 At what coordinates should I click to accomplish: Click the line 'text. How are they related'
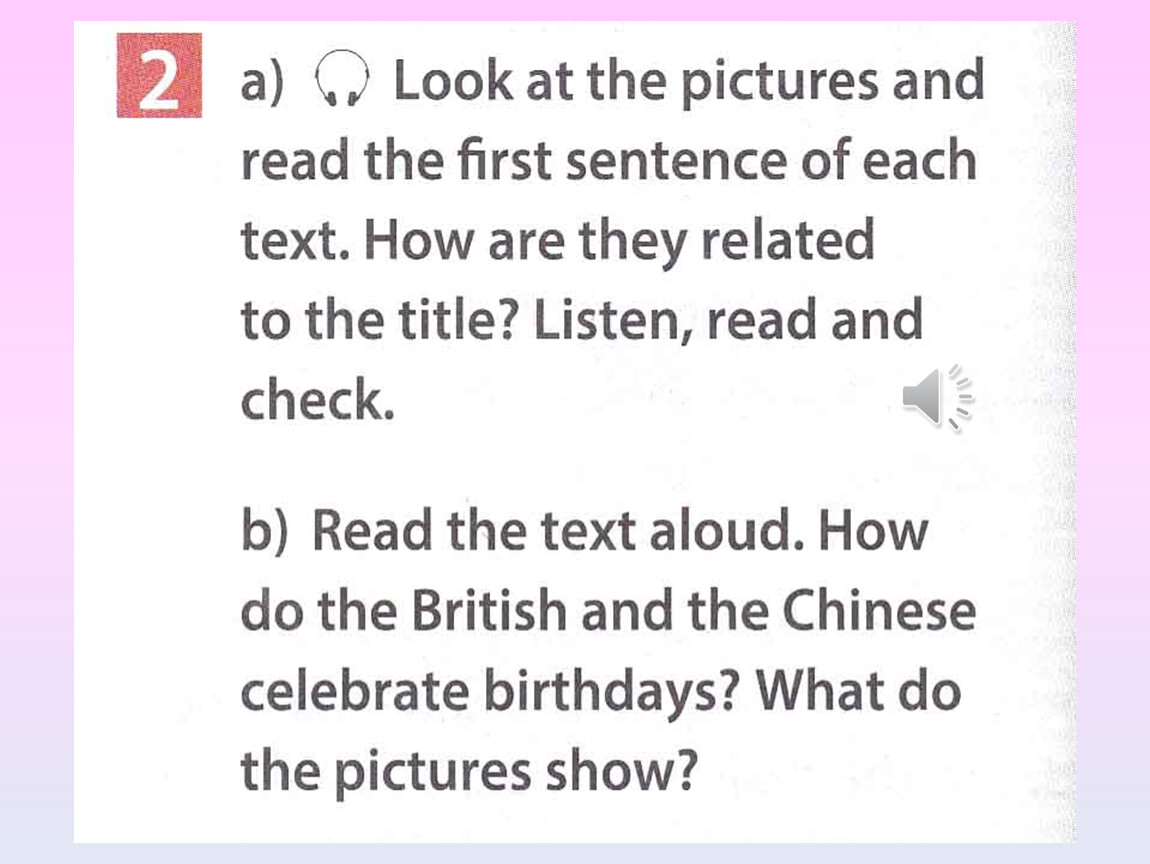557,241
